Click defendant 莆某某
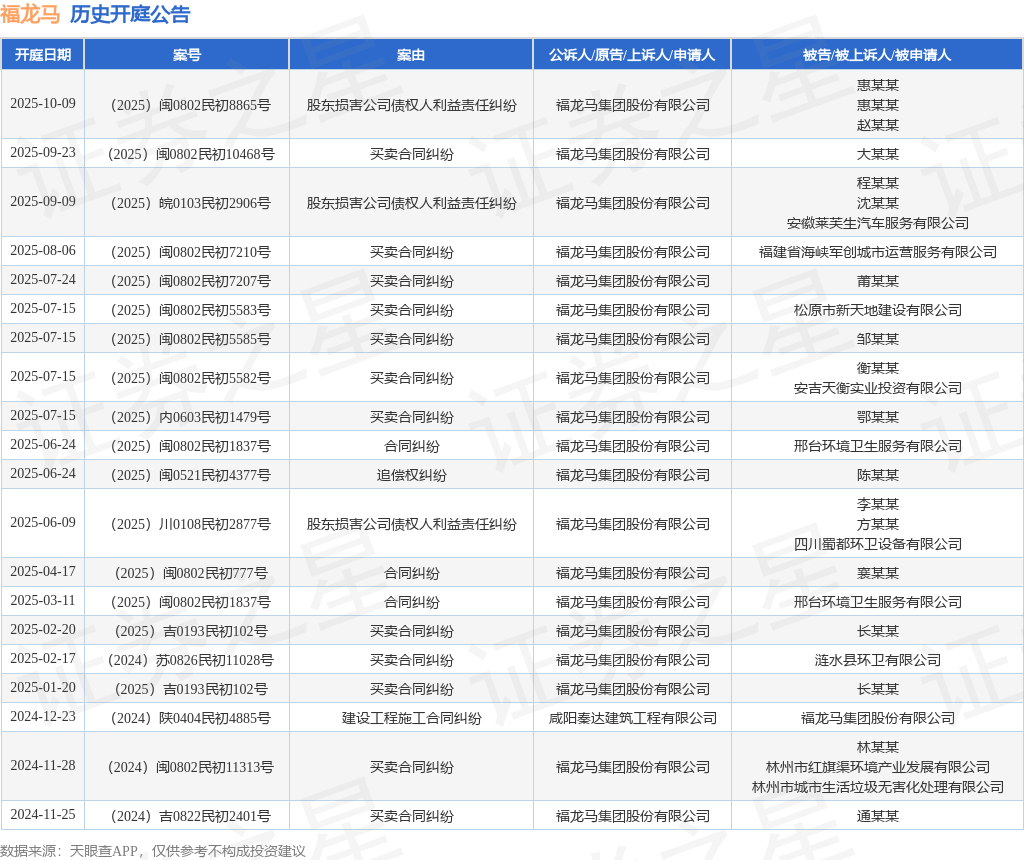The image size is (1024, 860). pos(878,281)
